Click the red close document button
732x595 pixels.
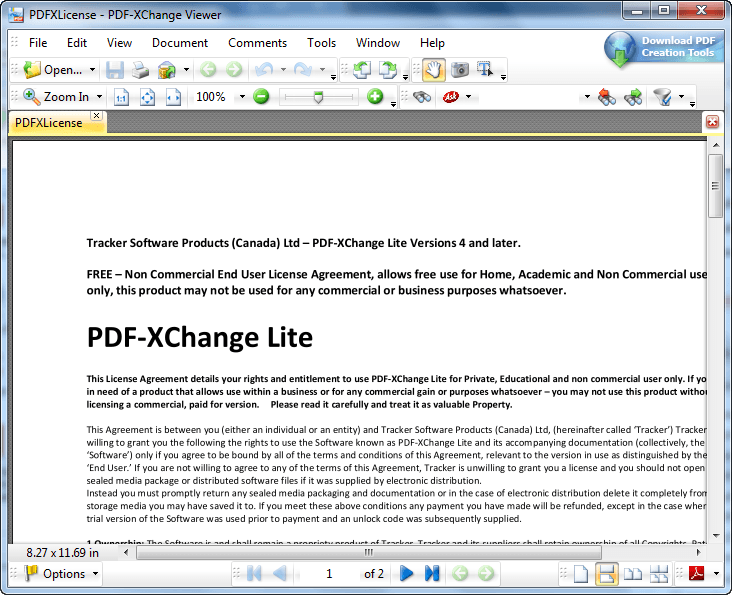pyautogui.click(x=712, y=122)
